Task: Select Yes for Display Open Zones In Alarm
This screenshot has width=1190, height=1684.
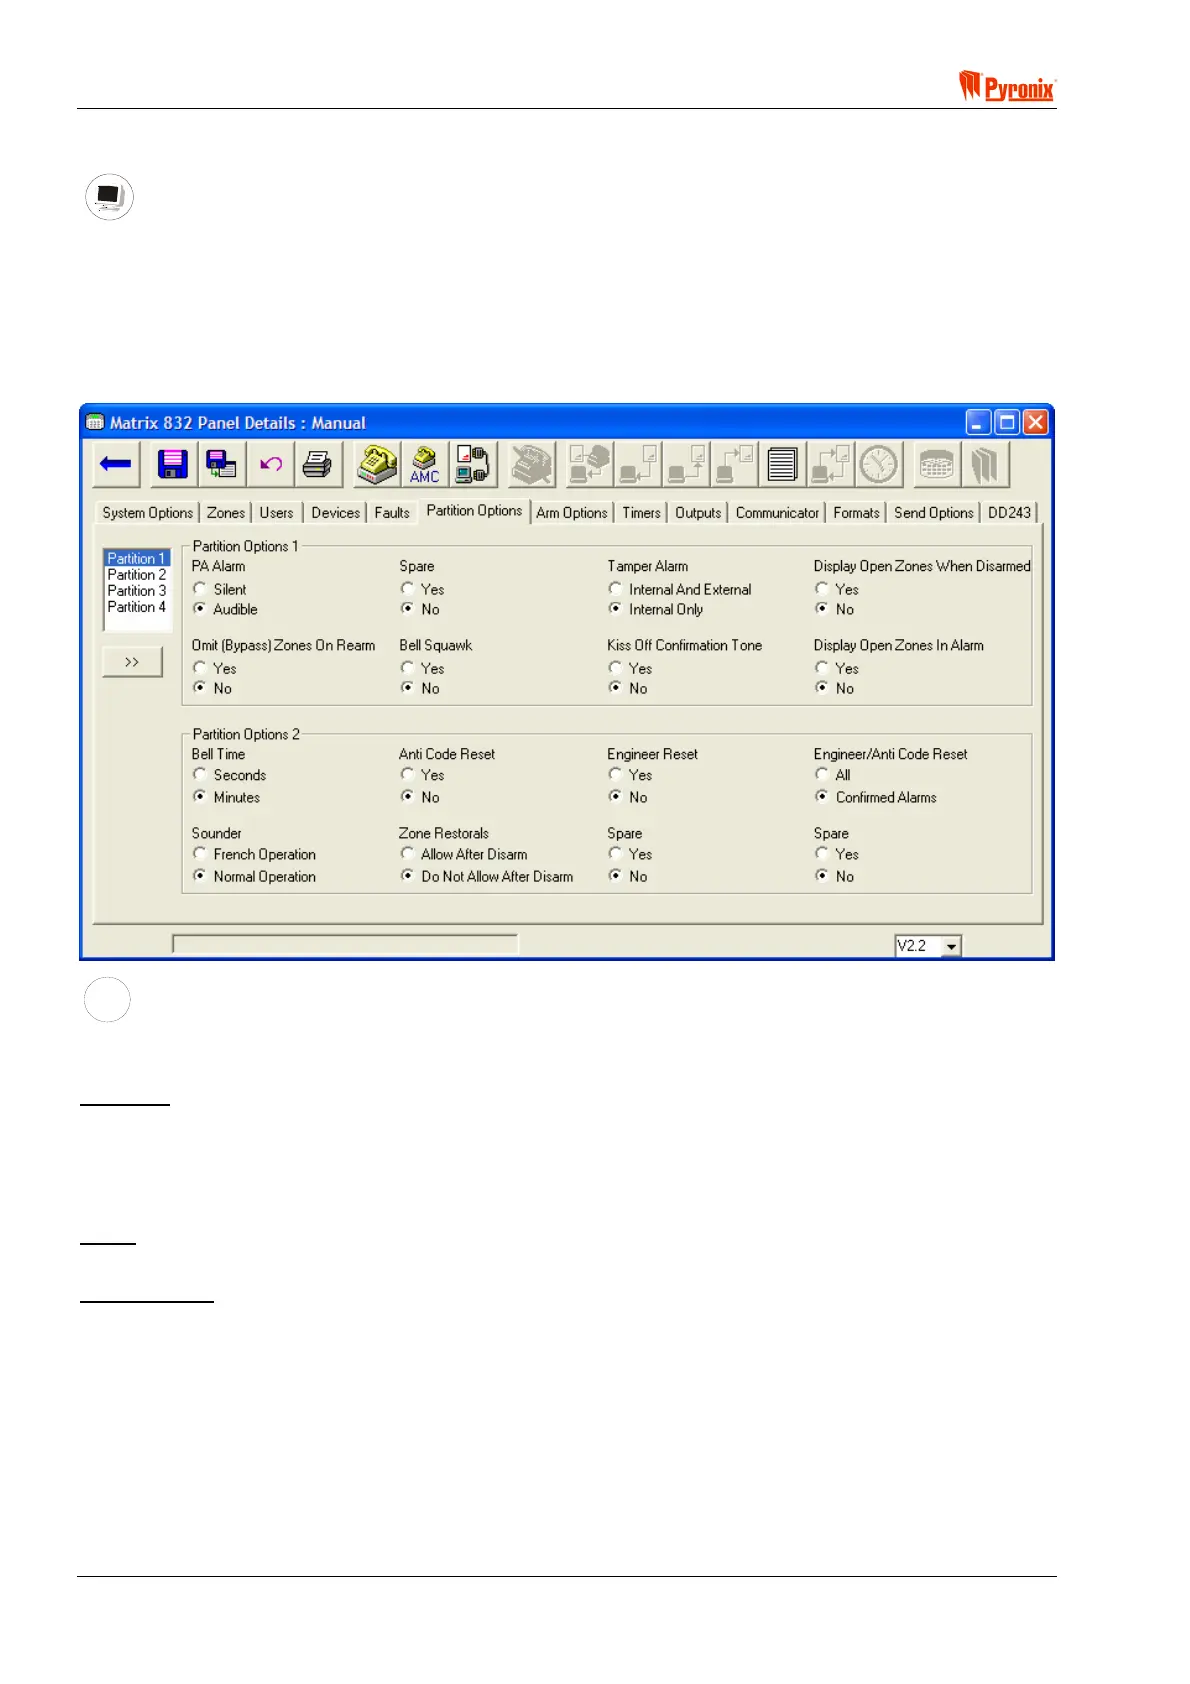Action: click(x=822, y=668)
